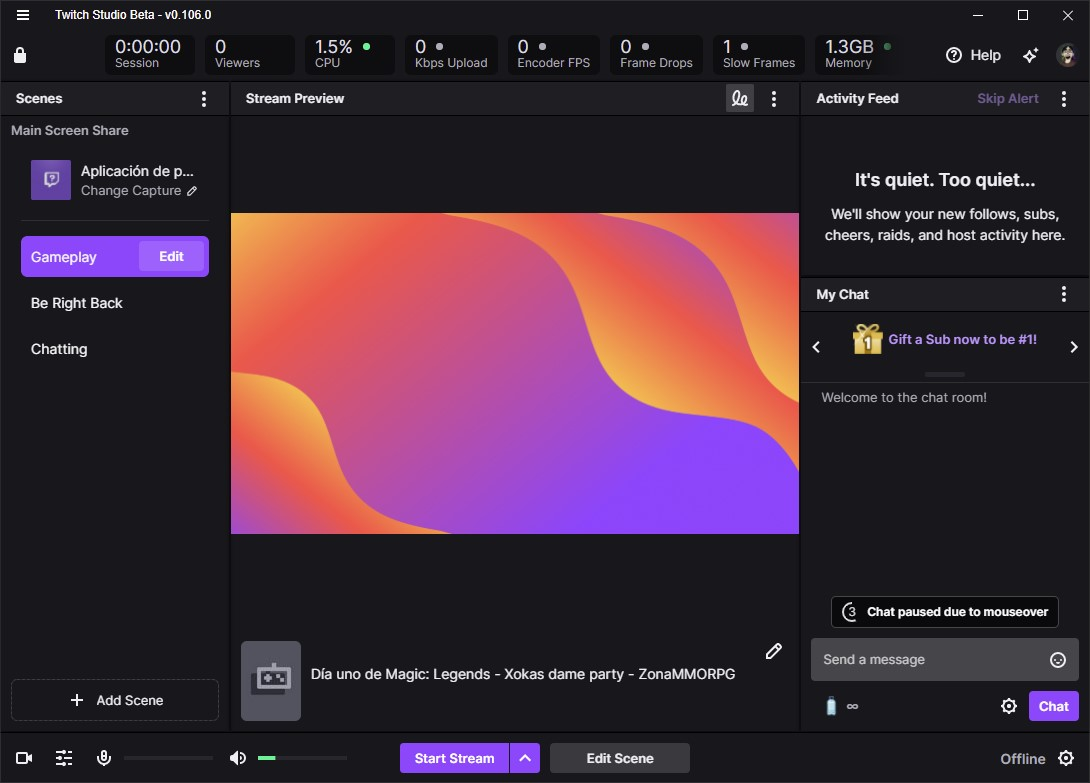This screenshot has width=1090, height=783.
Task: Expand Start Stream options arrow
Action: 525,758
